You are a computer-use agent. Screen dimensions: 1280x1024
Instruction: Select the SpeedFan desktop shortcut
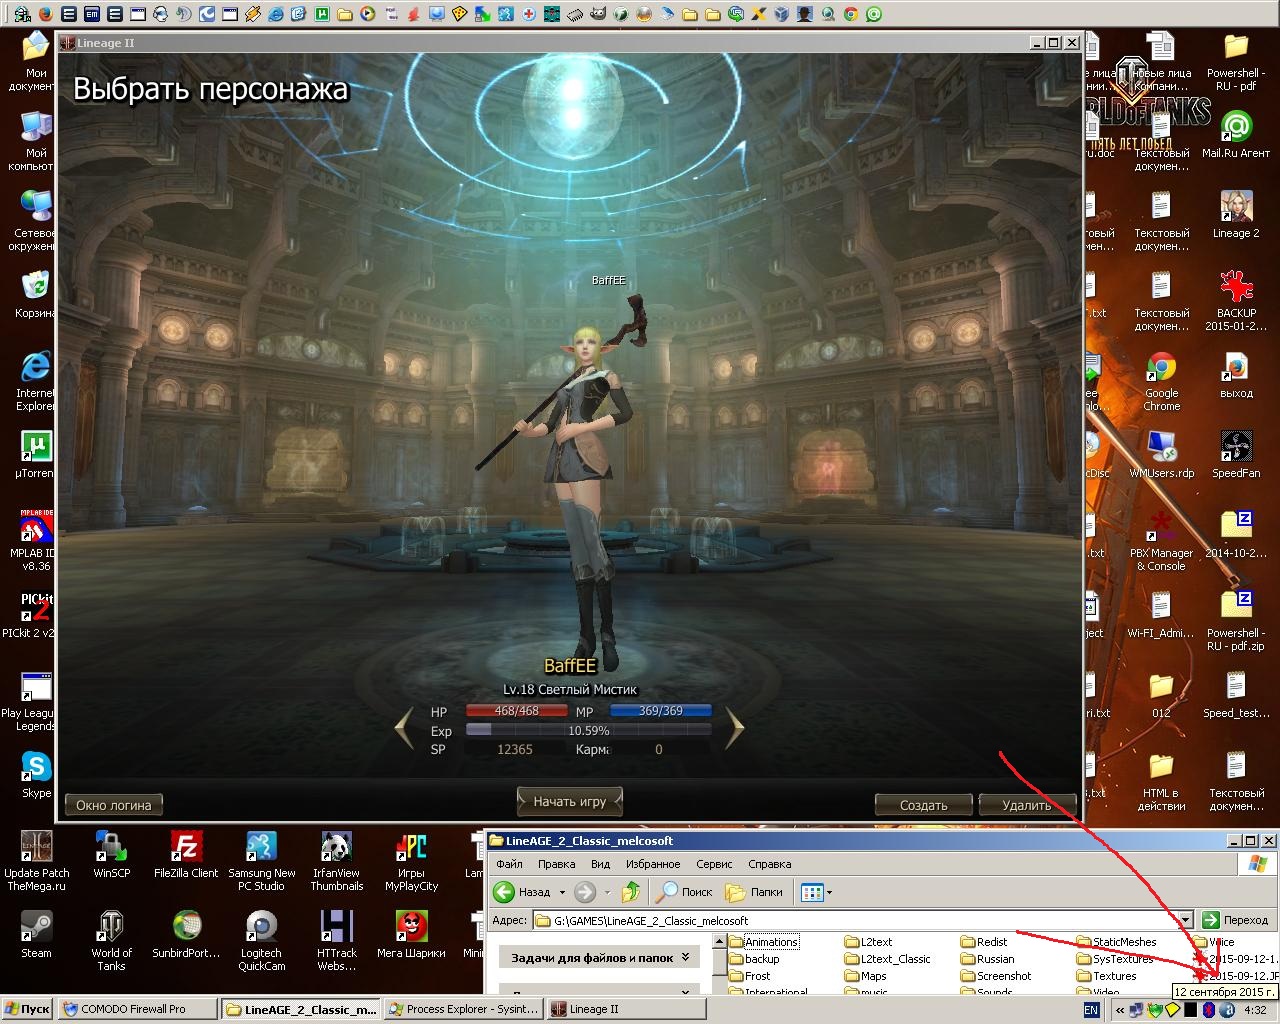pos(1236,455)
